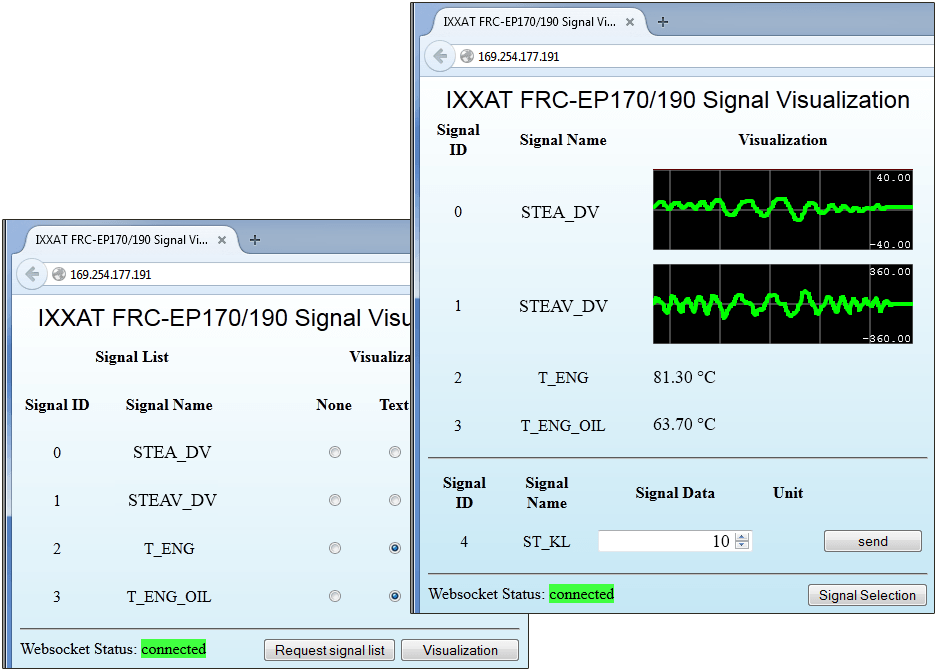
Task: Click the send button for ST_KL
Action: click(x=872, y=541)
